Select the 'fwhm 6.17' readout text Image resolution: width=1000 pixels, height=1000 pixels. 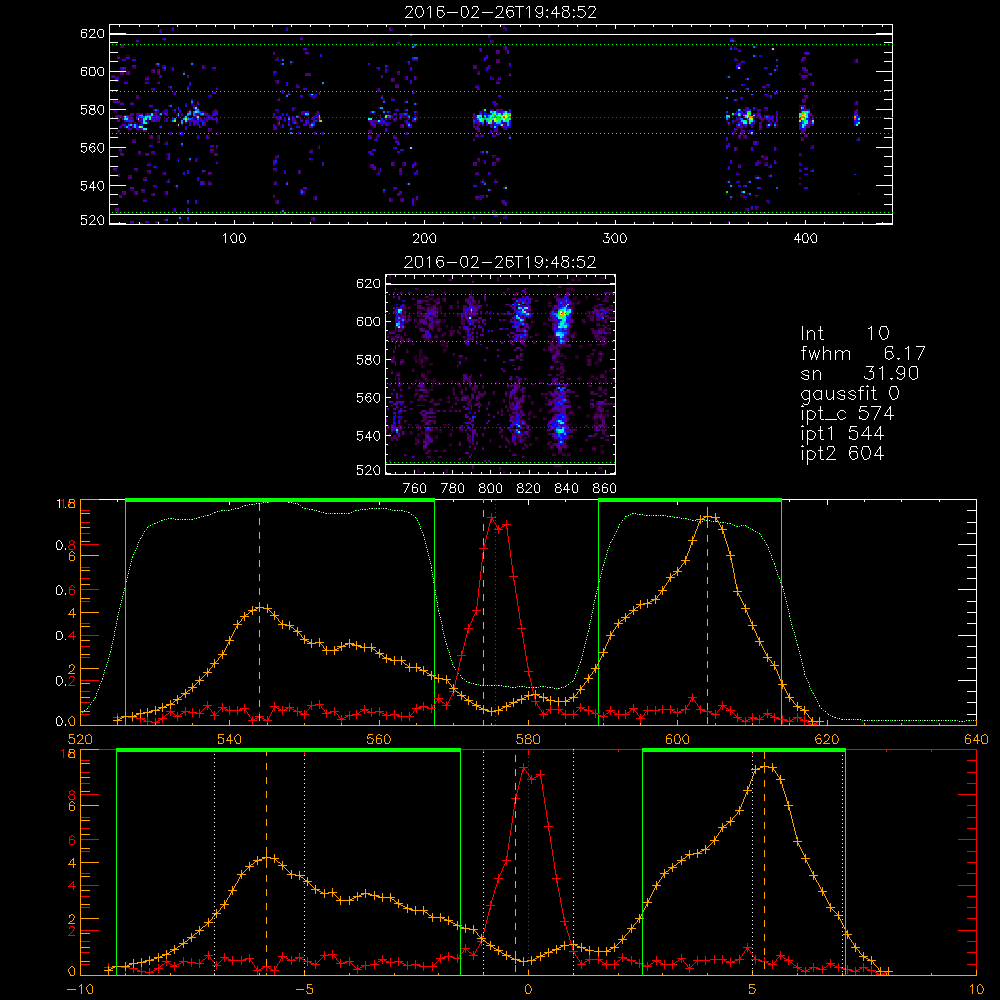863,353
